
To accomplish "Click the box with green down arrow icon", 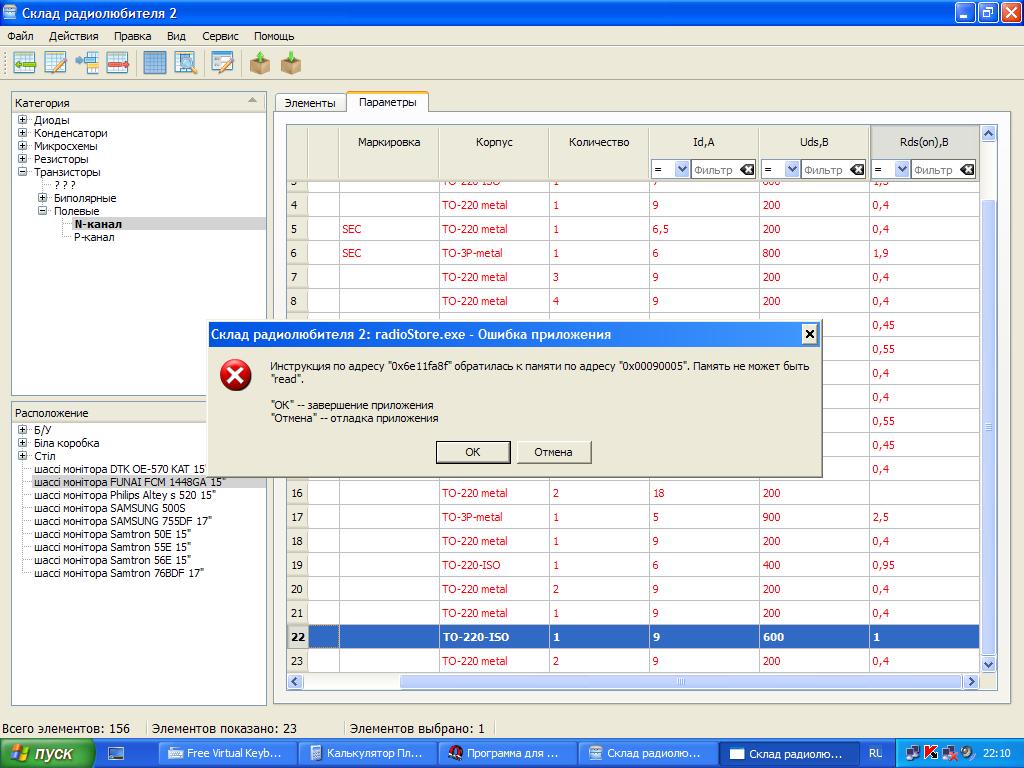I will (291, 63).
